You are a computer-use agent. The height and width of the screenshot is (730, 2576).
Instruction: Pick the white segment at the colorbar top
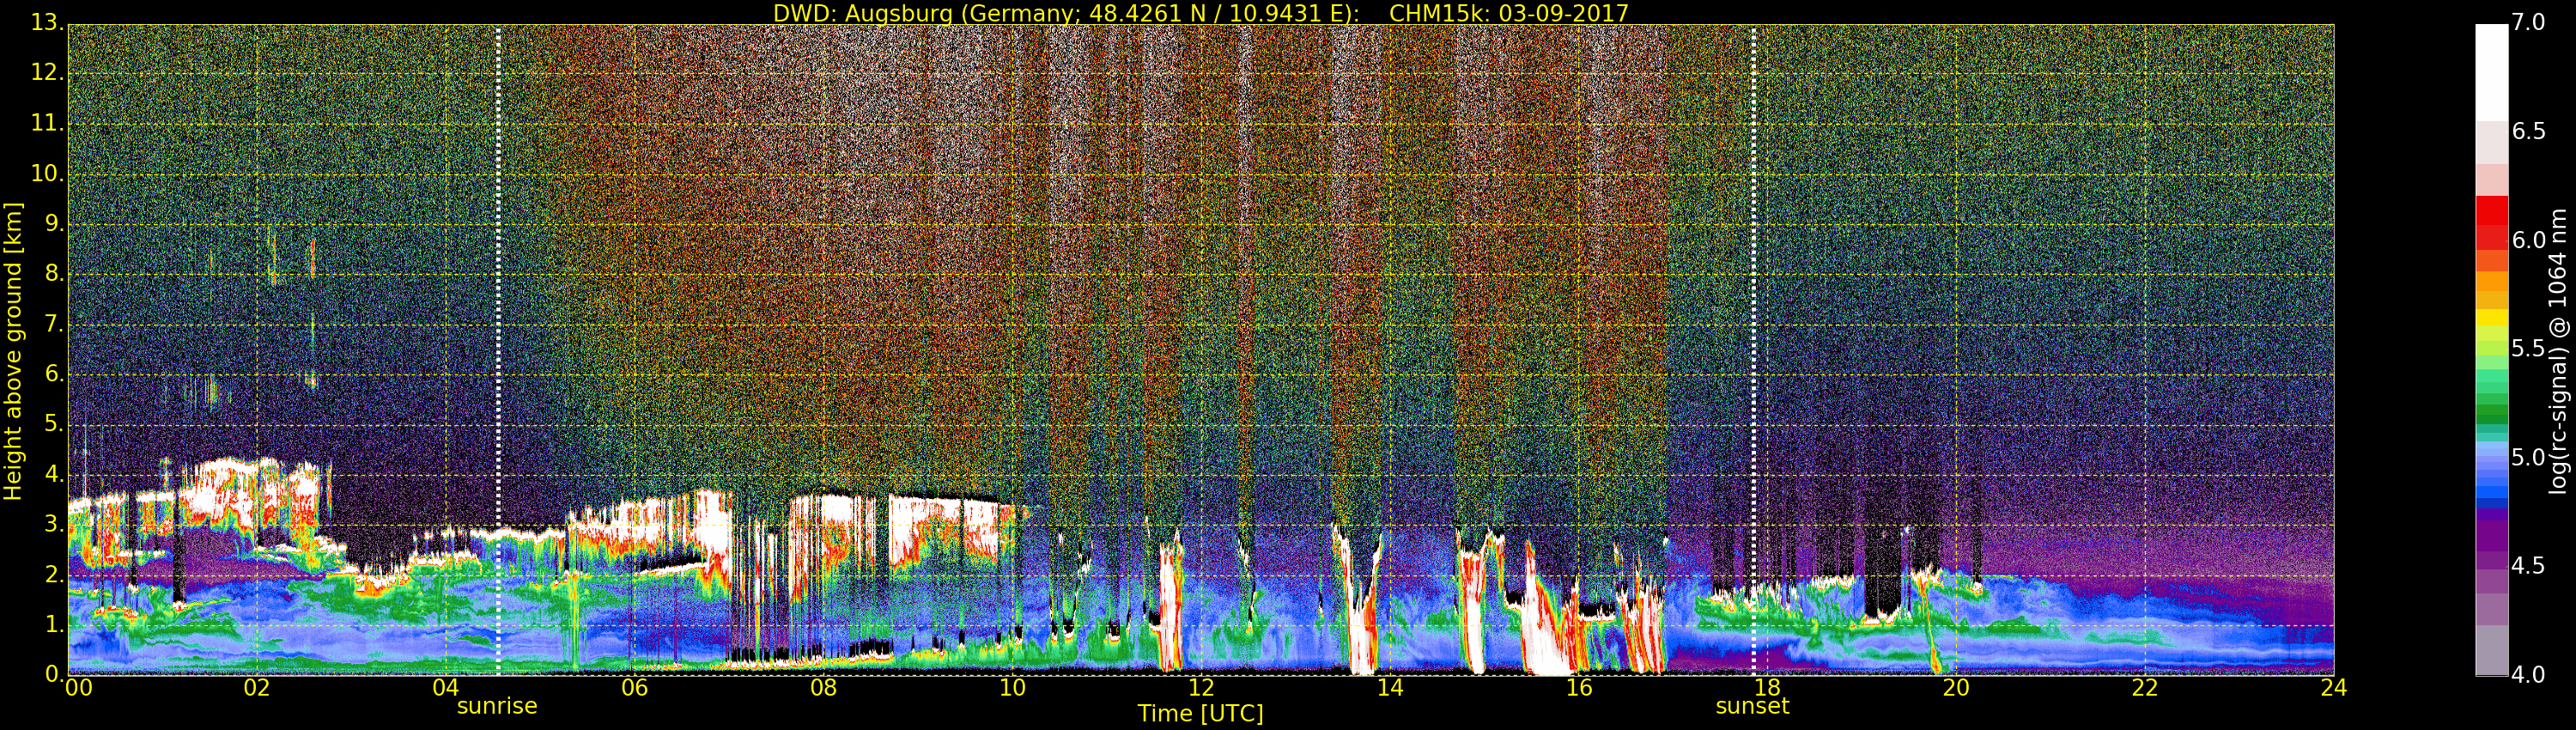coord(2491,73)
